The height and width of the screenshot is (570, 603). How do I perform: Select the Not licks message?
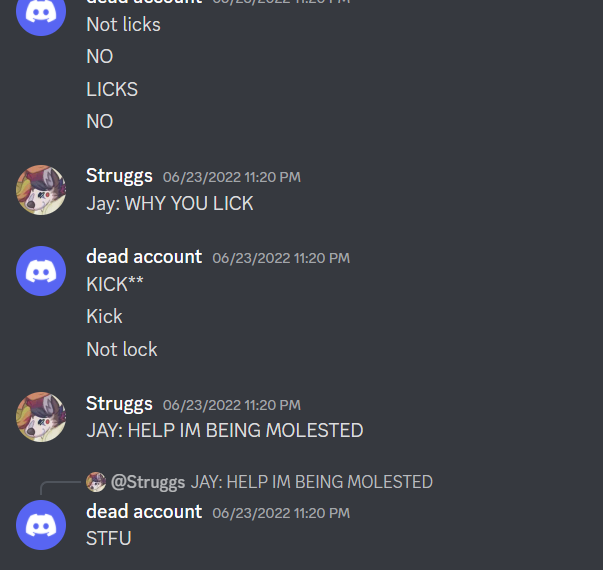[x=123, y=24]
